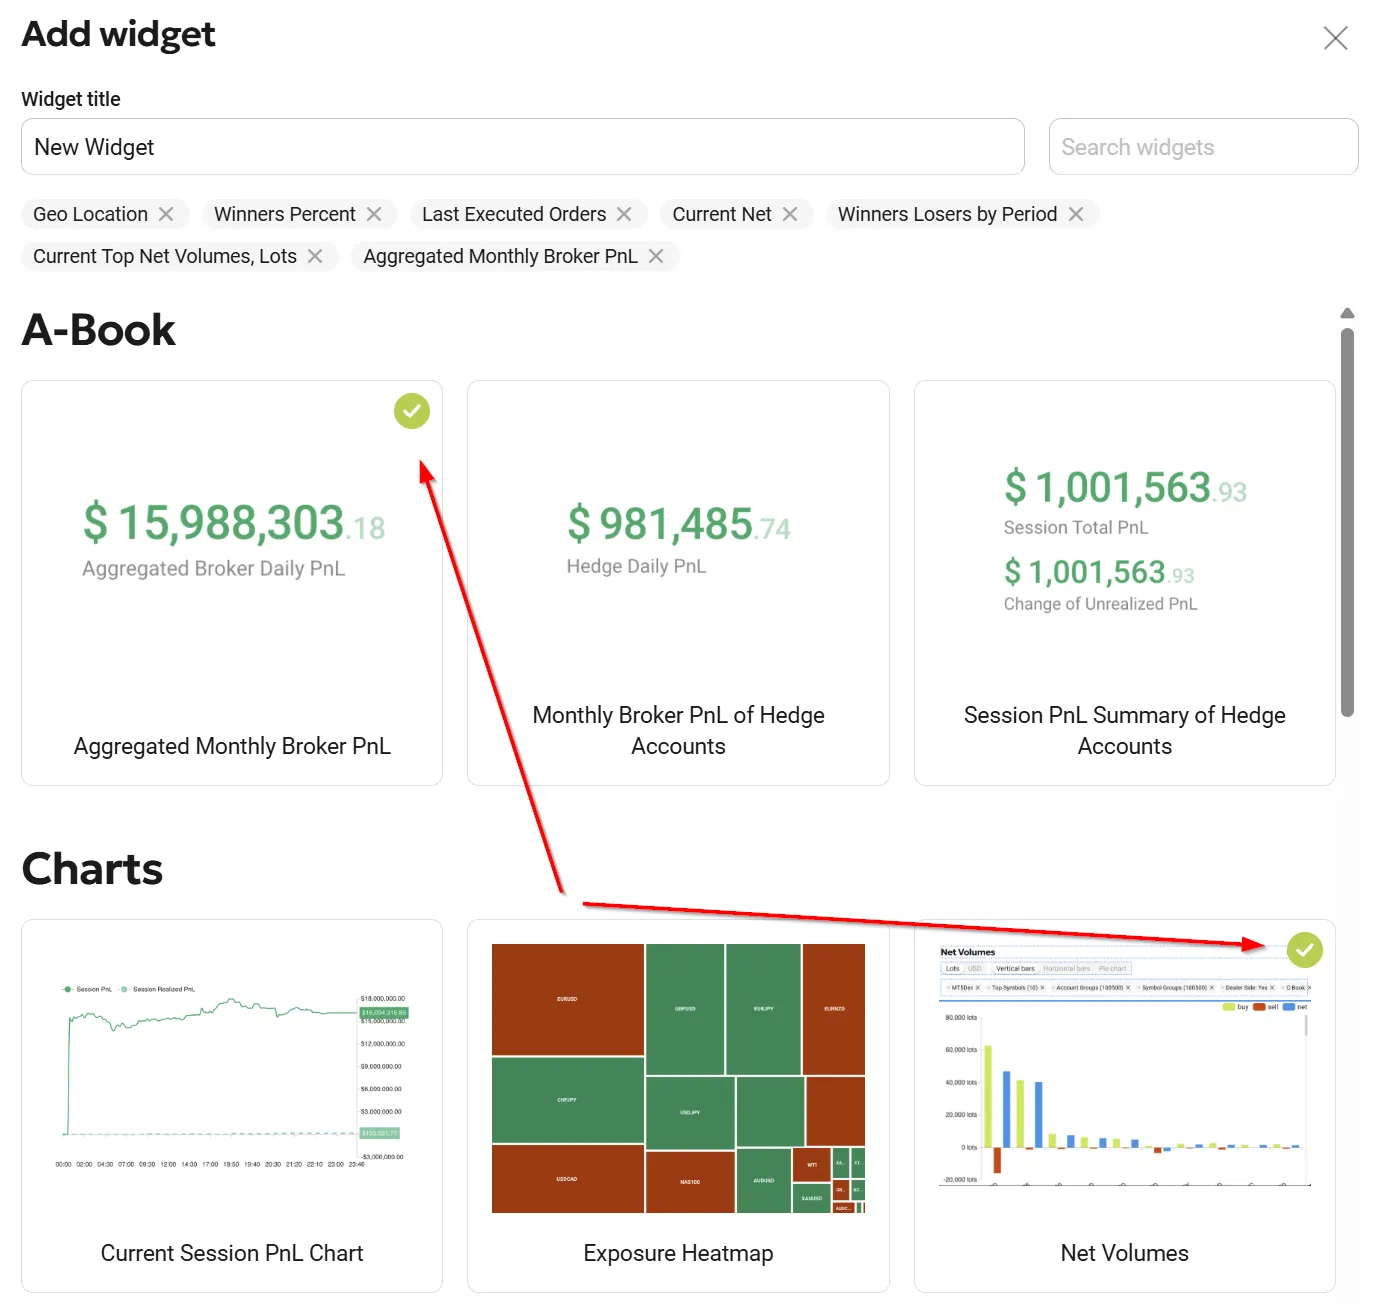Remove the Winners Percent tag
1376x1304 pixels.
374,214
